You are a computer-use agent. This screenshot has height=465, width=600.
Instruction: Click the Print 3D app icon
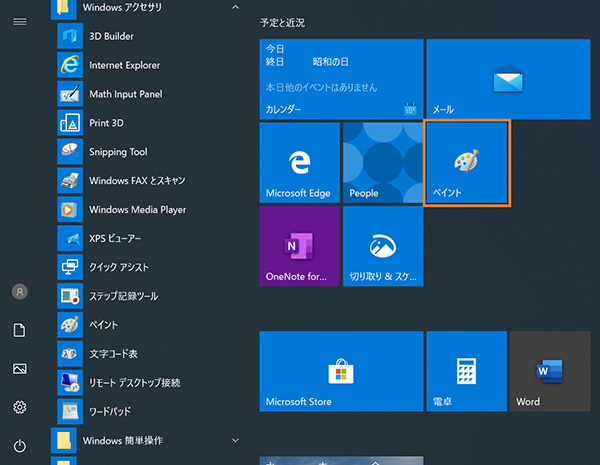[70, 123]
